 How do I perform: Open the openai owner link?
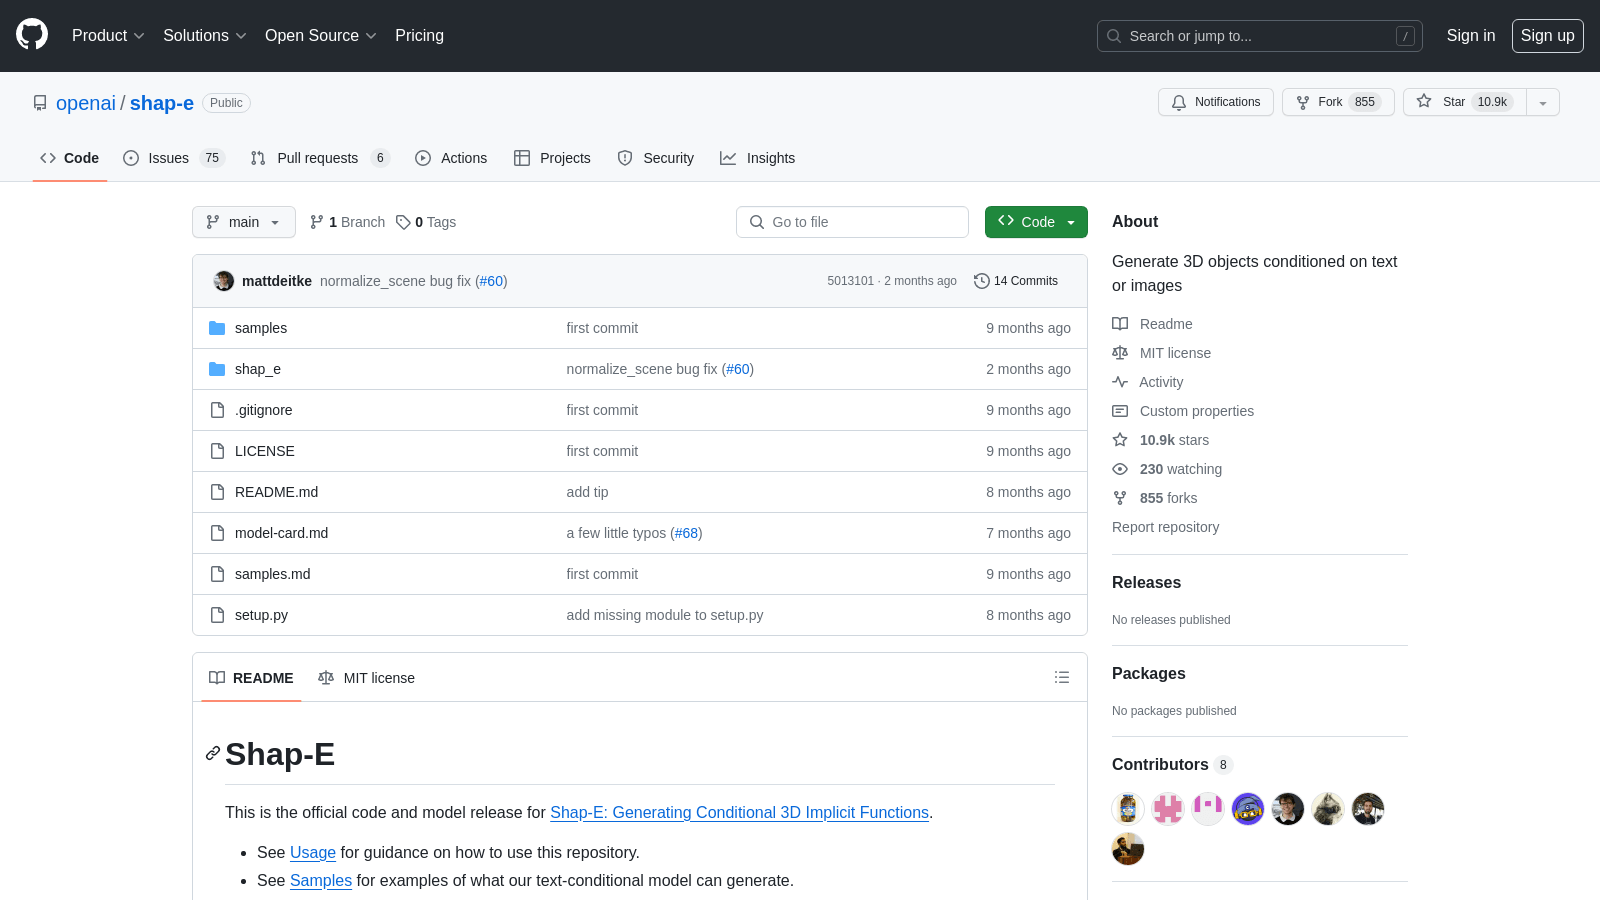click(x=86, y=103)
